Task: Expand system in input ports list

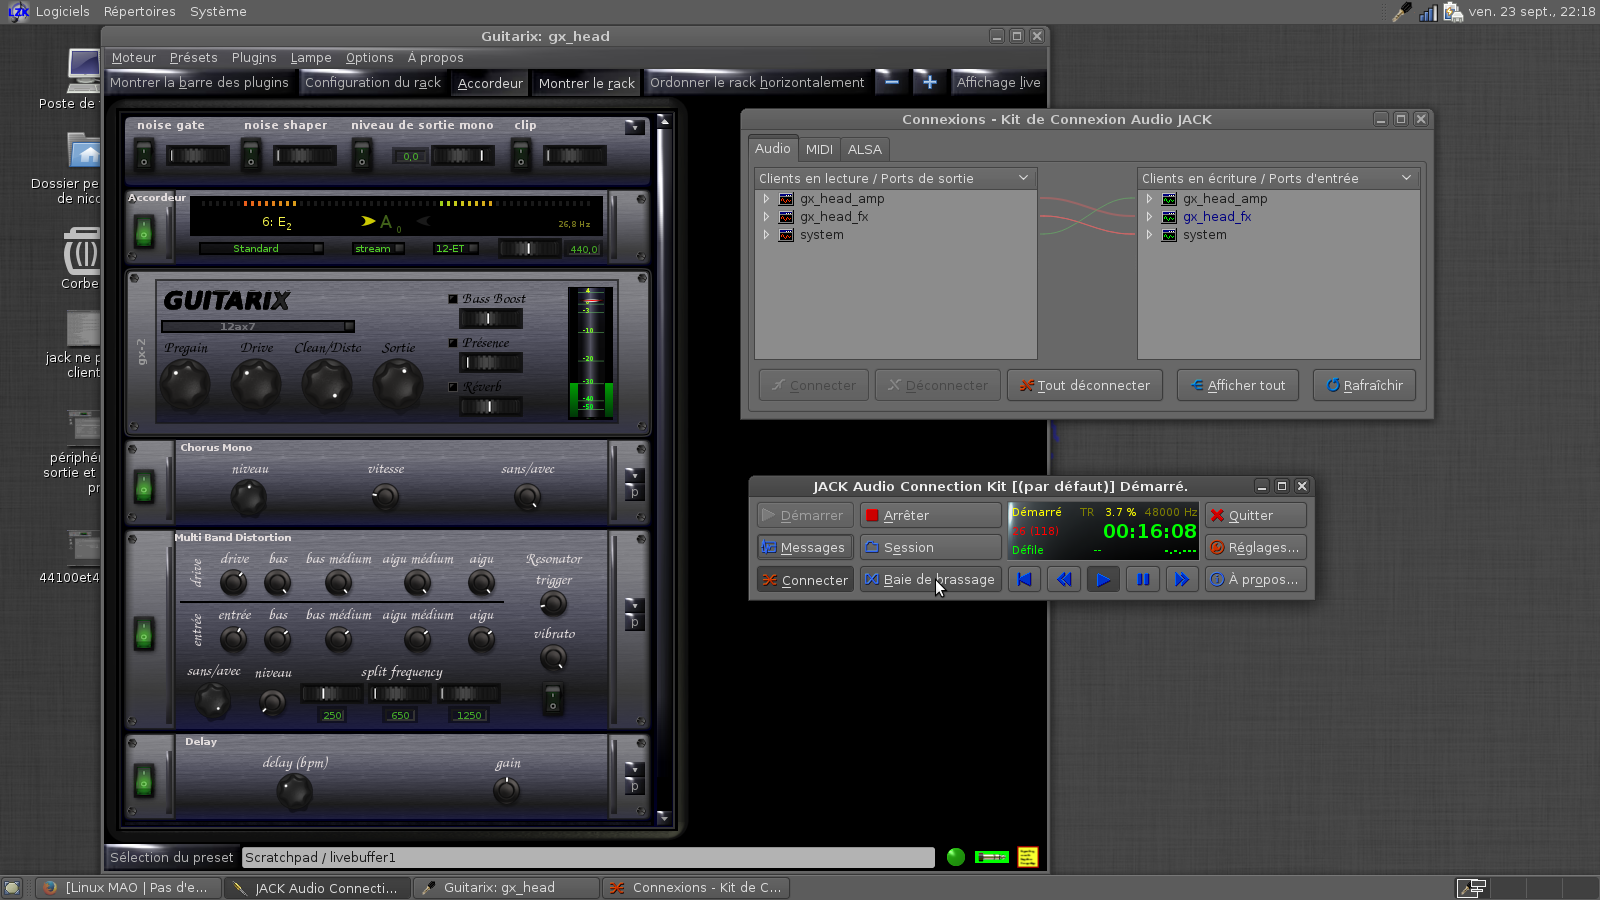Action: tap(1150, 235)
